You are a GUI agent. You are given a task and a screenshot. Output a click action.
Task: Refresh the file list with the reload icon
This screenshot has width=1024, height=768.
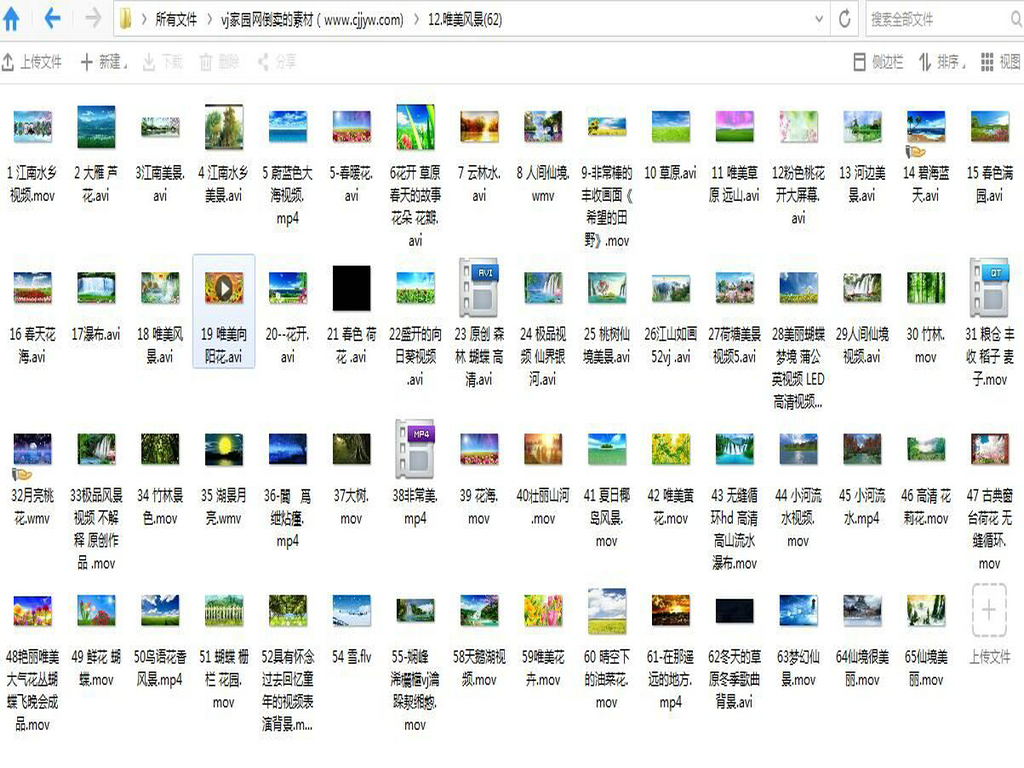843,18
